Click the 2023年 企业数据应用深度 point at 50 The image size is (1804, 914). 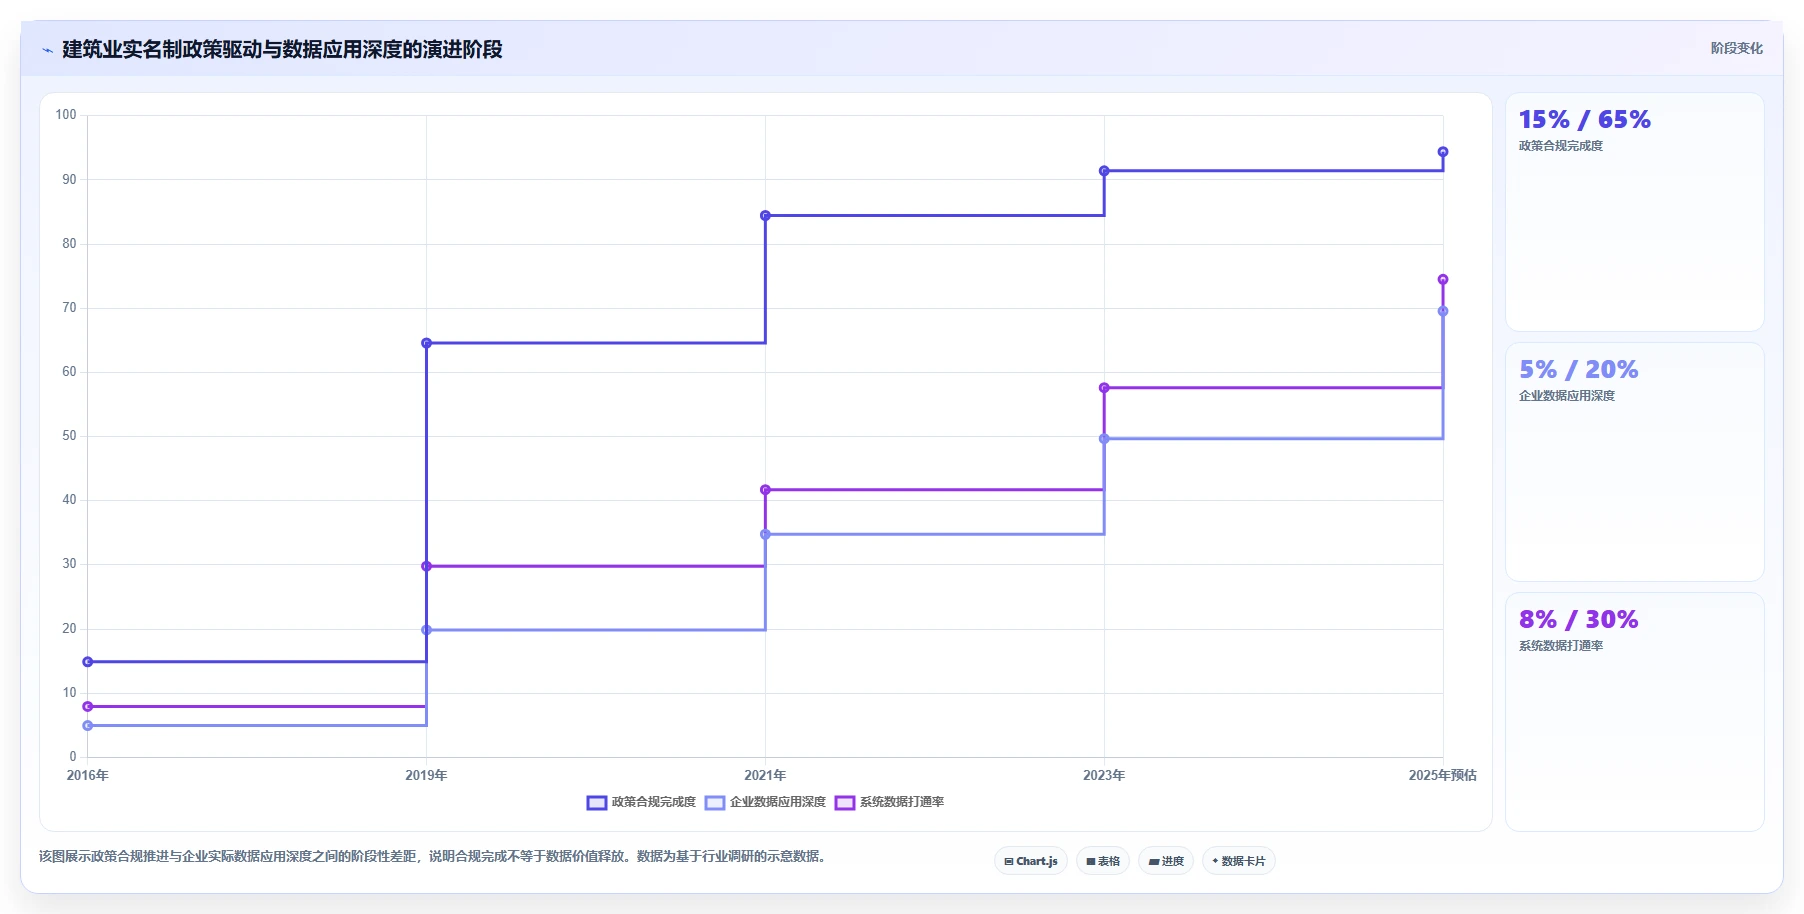pyautogui.click(x=1104, y=439)
